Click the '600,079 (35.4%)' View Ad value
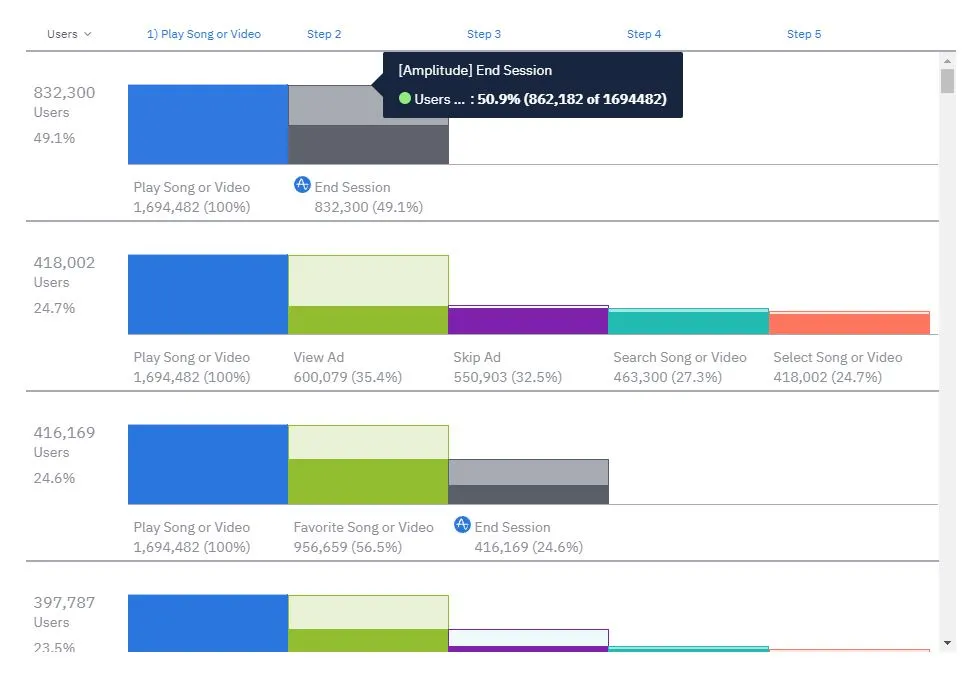973x673 pixels. tap(348, 377)
